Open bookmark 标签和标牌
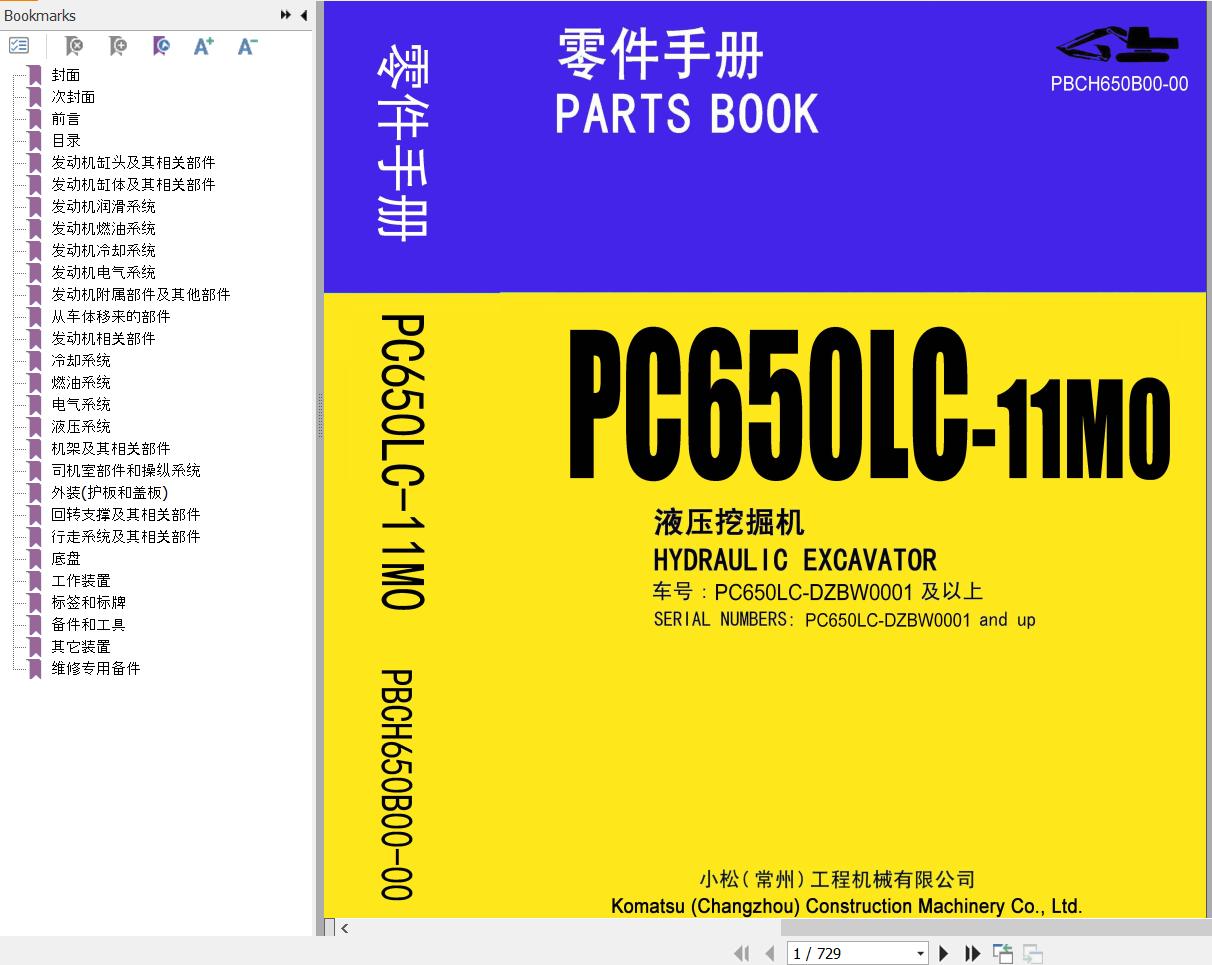The width and height of the screenshot is (1212, 965). tap(88, 603)
